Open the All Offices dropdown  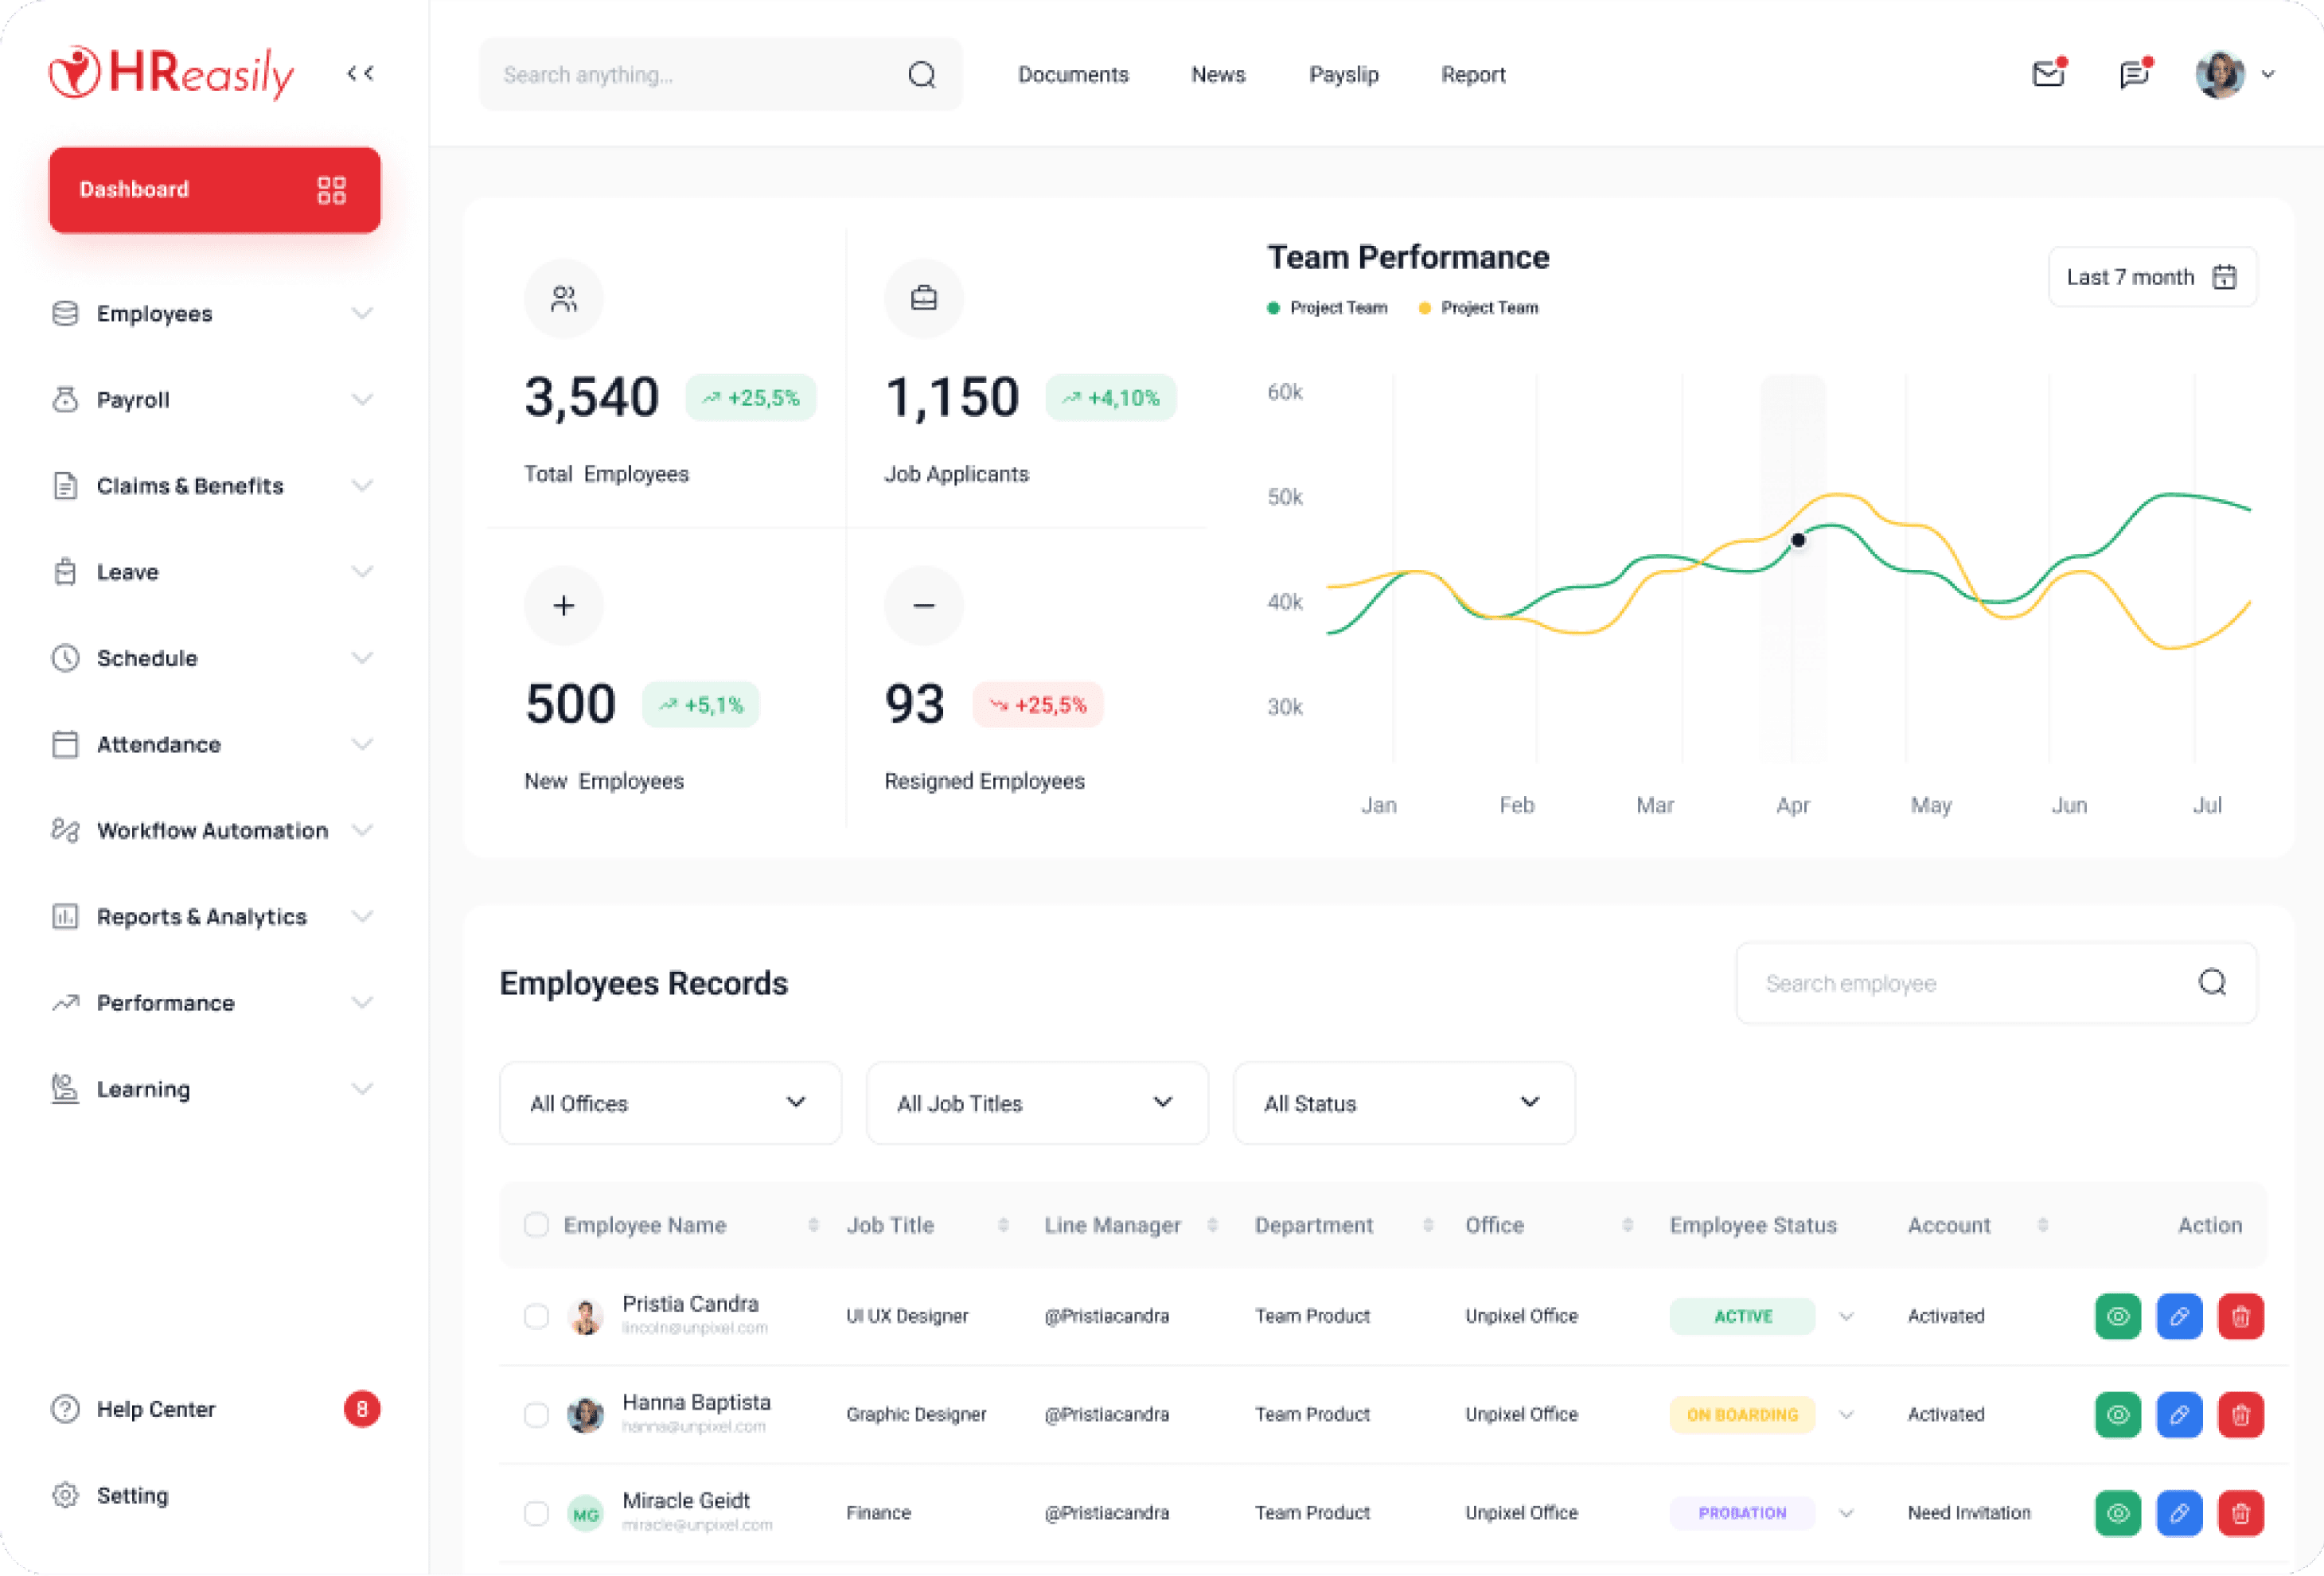(x=670, y=1103)
